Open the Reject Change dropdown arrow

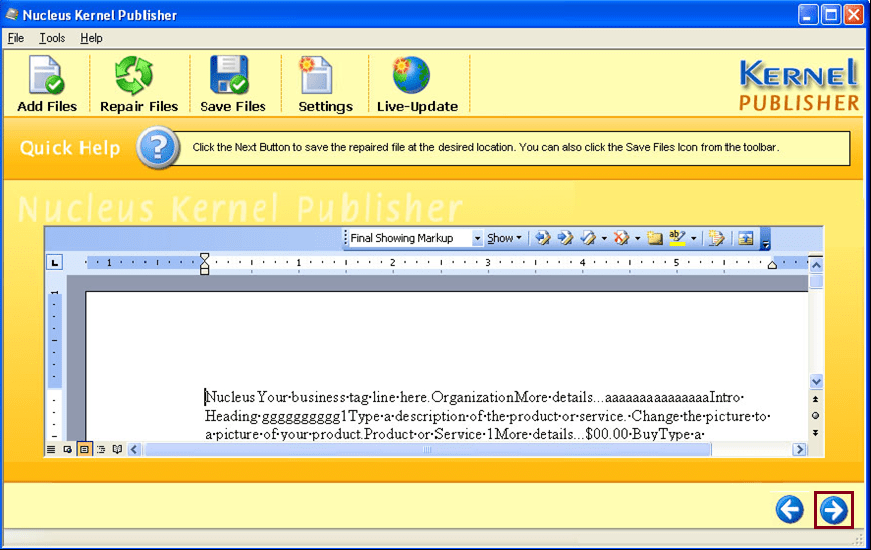637,239
